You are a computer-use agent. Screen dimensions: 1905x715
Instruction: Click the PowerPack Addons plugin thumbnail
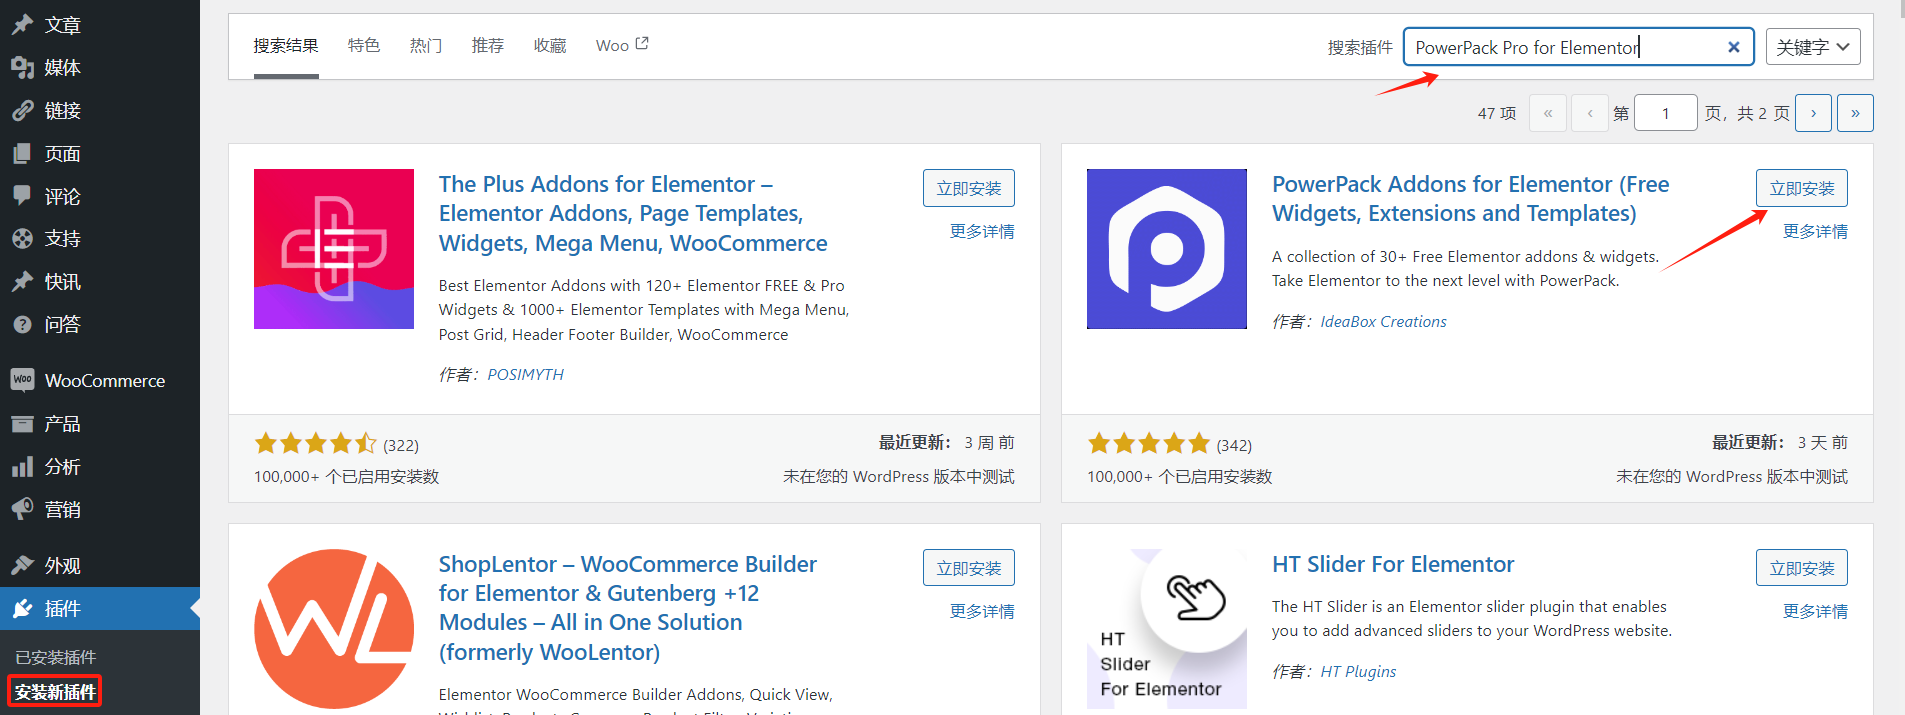1166,249
